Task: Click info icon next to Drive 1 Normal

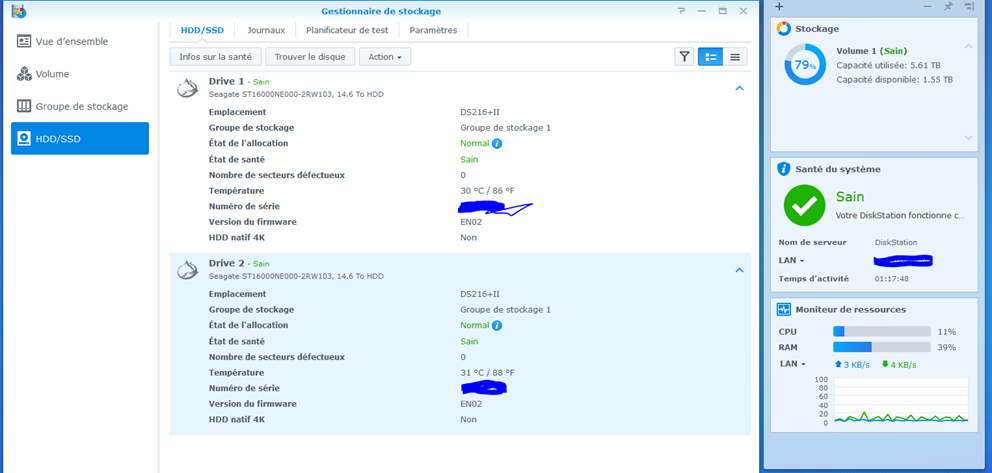Action: 497,144
